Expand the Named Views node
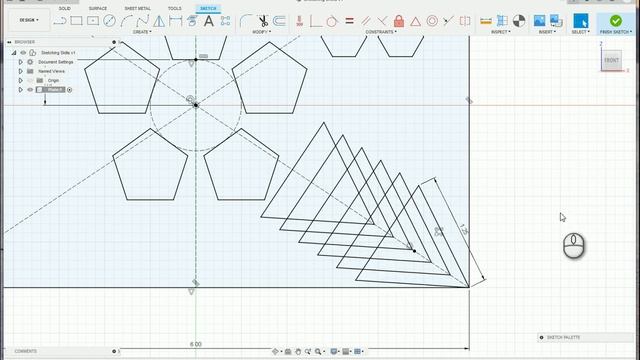 (20, 71)
